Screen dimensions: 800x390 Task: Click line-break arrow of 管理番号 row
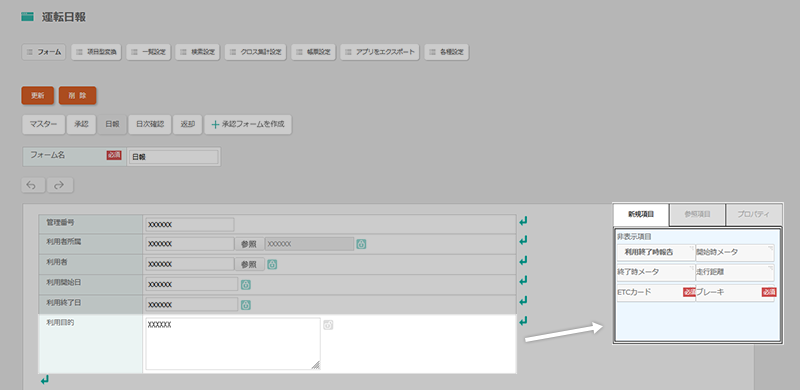click(523, 221)
